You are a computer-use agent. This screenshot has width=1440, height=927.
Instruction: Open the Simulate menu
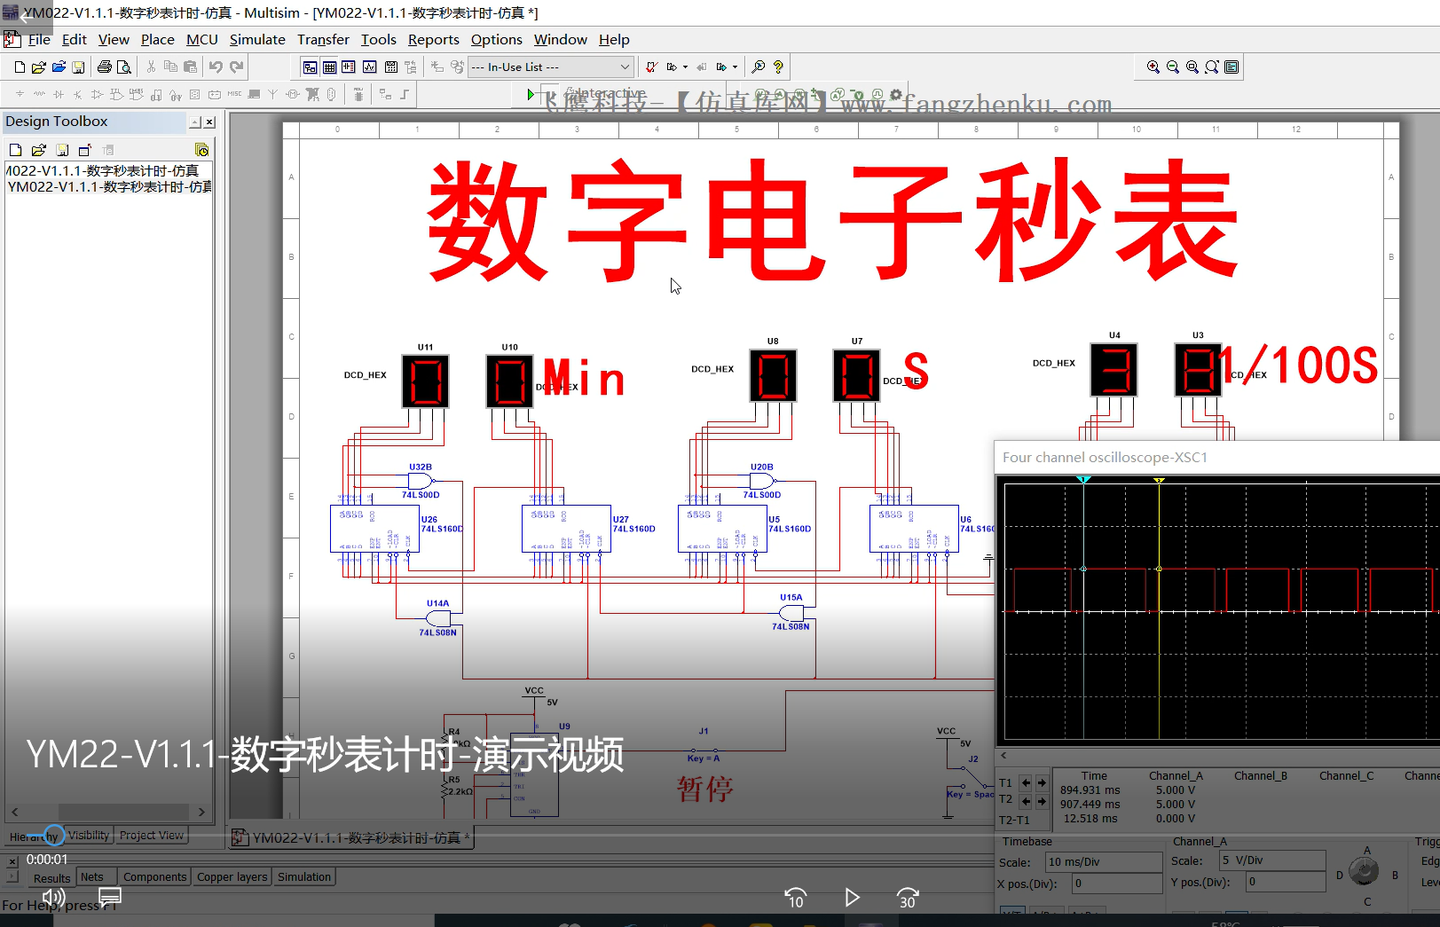tap(257, 40)
